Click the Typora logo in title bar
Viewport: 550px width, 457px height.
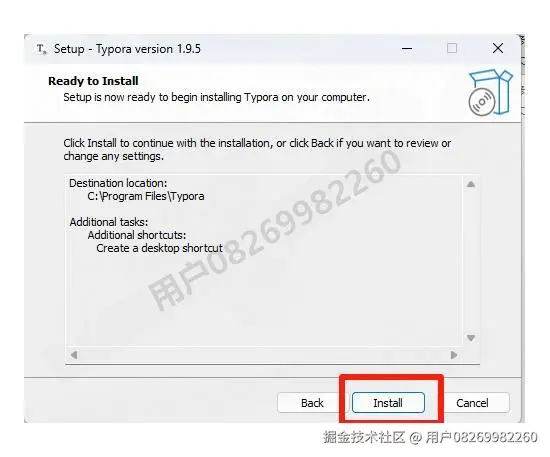41,49
